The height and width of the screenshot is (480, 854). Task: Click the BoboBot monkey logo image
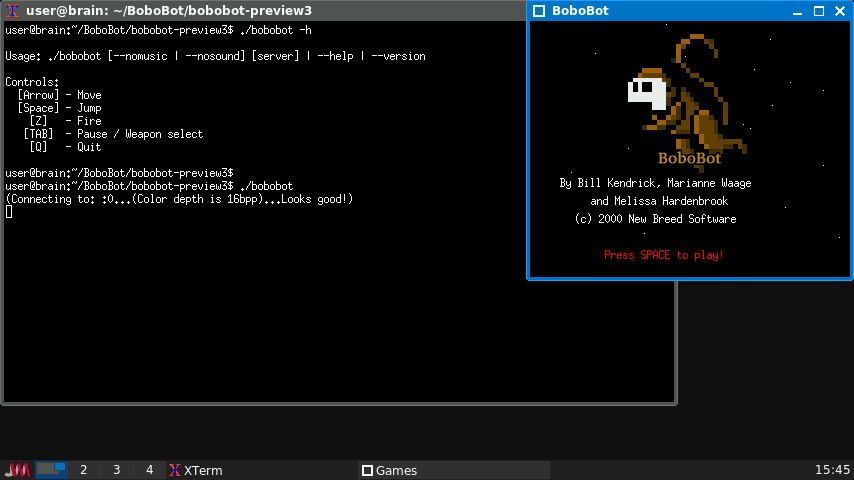click(x=683, y=93)
